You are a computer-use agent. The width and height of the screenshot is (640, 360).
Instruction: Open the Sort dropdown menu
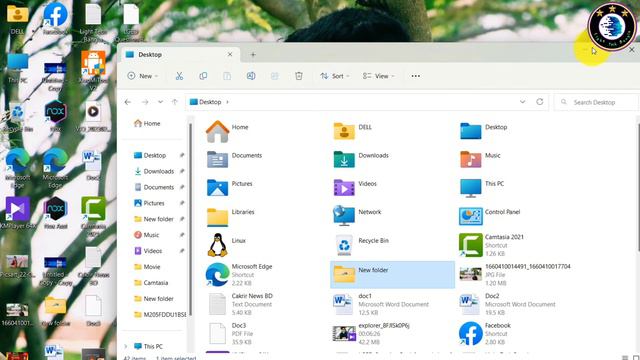click(x=335, y=76)
